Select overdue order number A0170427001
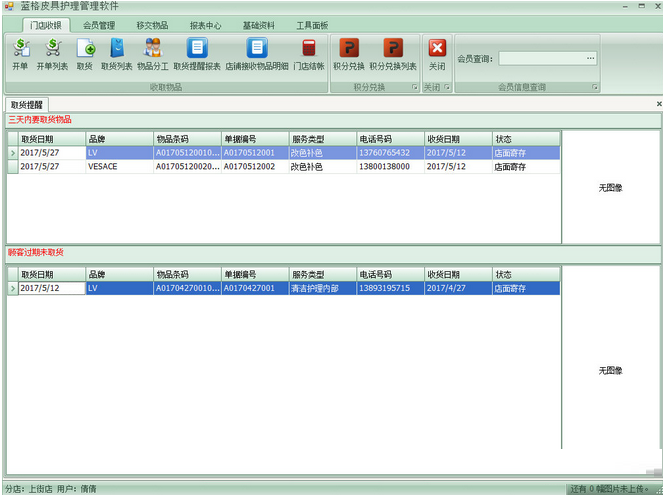663x495 pixels. tap(255, 288)
